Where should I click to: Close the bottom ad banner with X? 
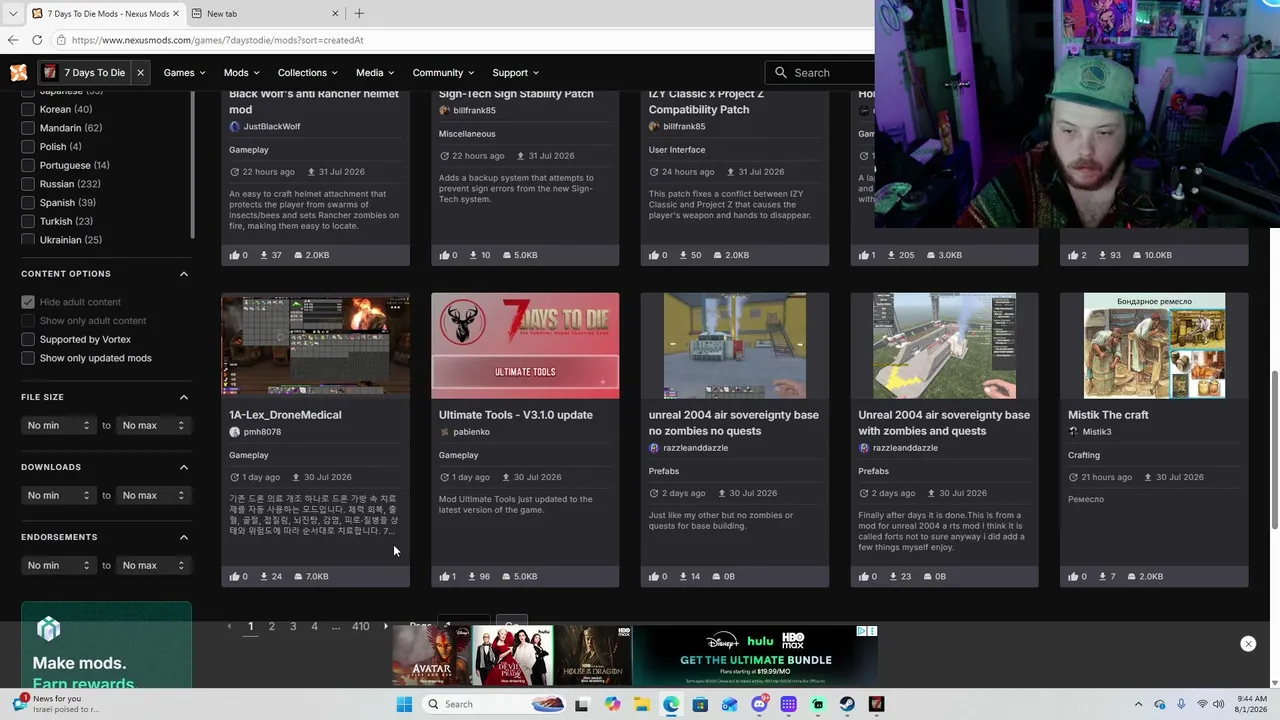point(1248,644)
